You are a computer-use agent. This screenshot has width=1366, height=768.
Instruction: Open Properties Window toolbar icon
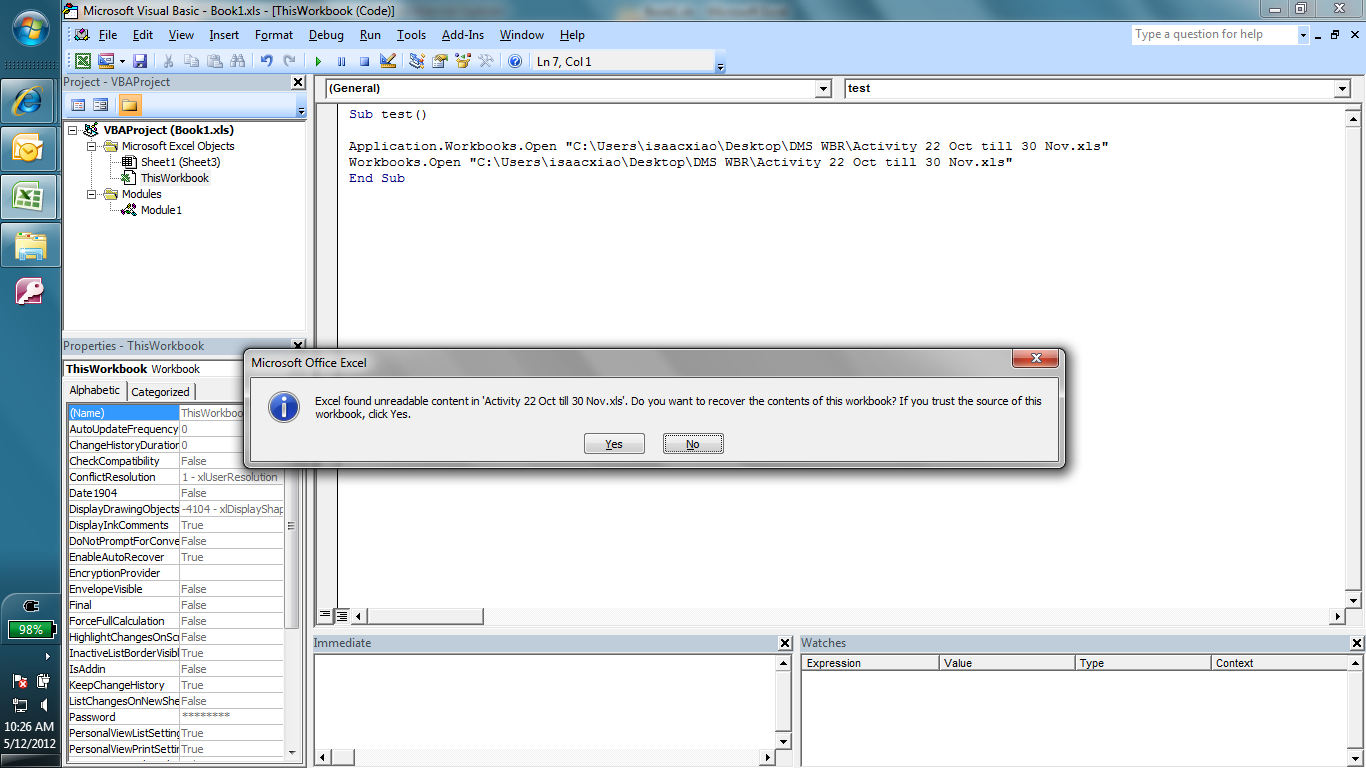coord(440,61)
